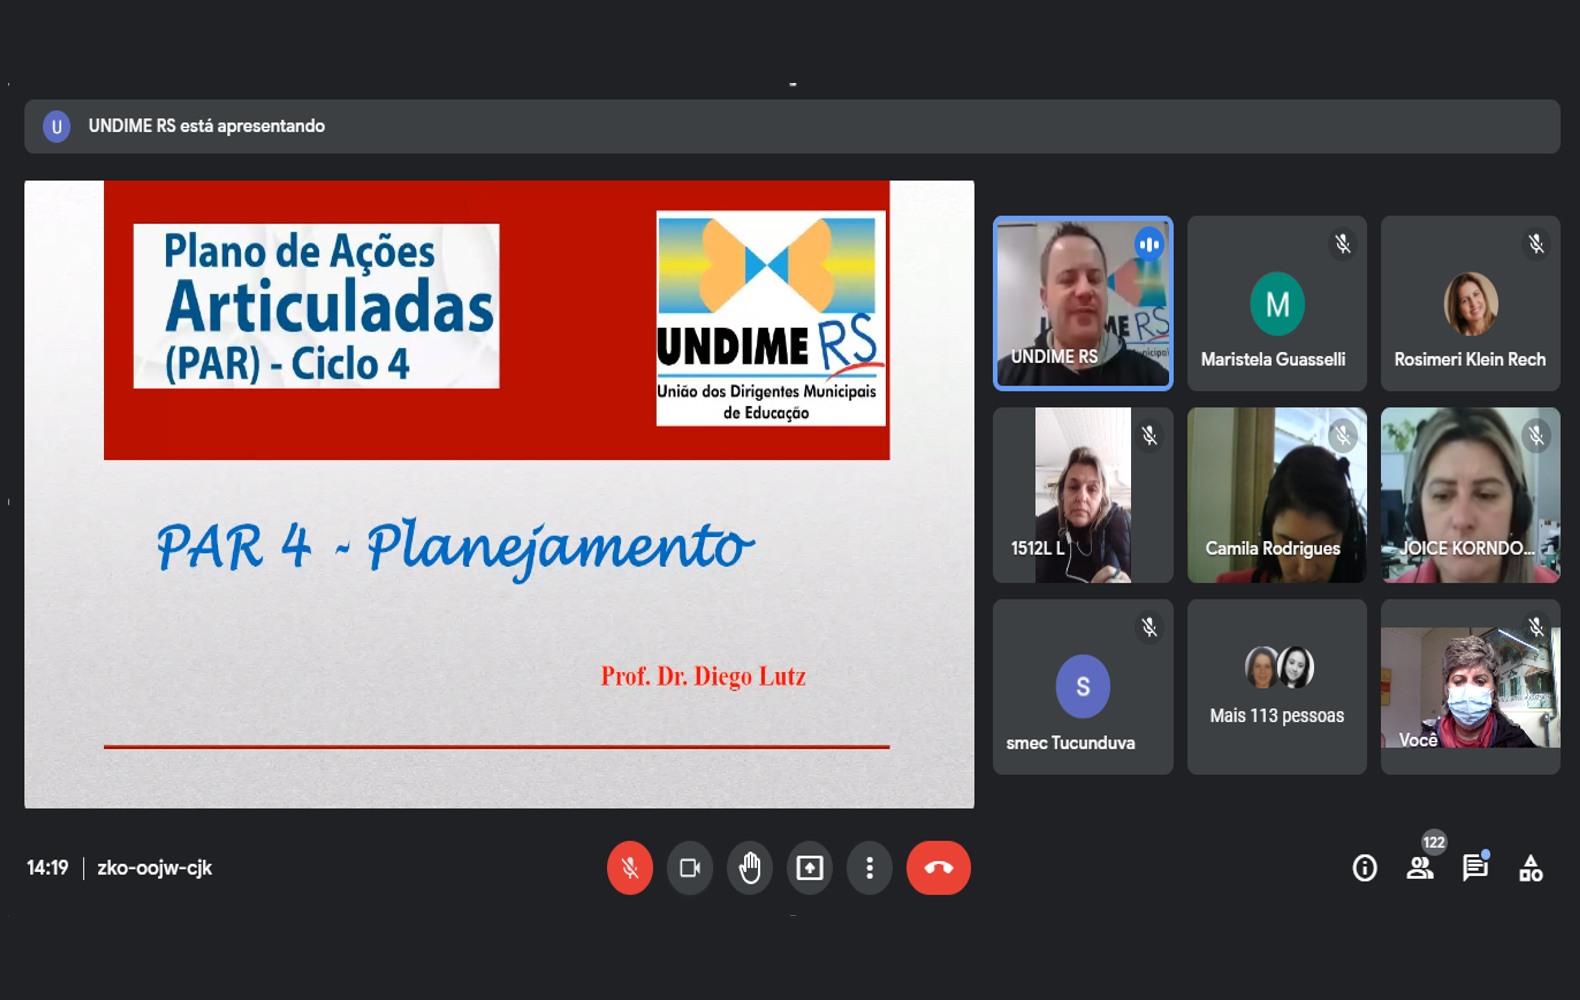The height and width of the screenshot is (1000, 1580).
Task: Select the Rosimeri Klein Rech tile
Action: pyautogui.click(x=1470, y=303)
